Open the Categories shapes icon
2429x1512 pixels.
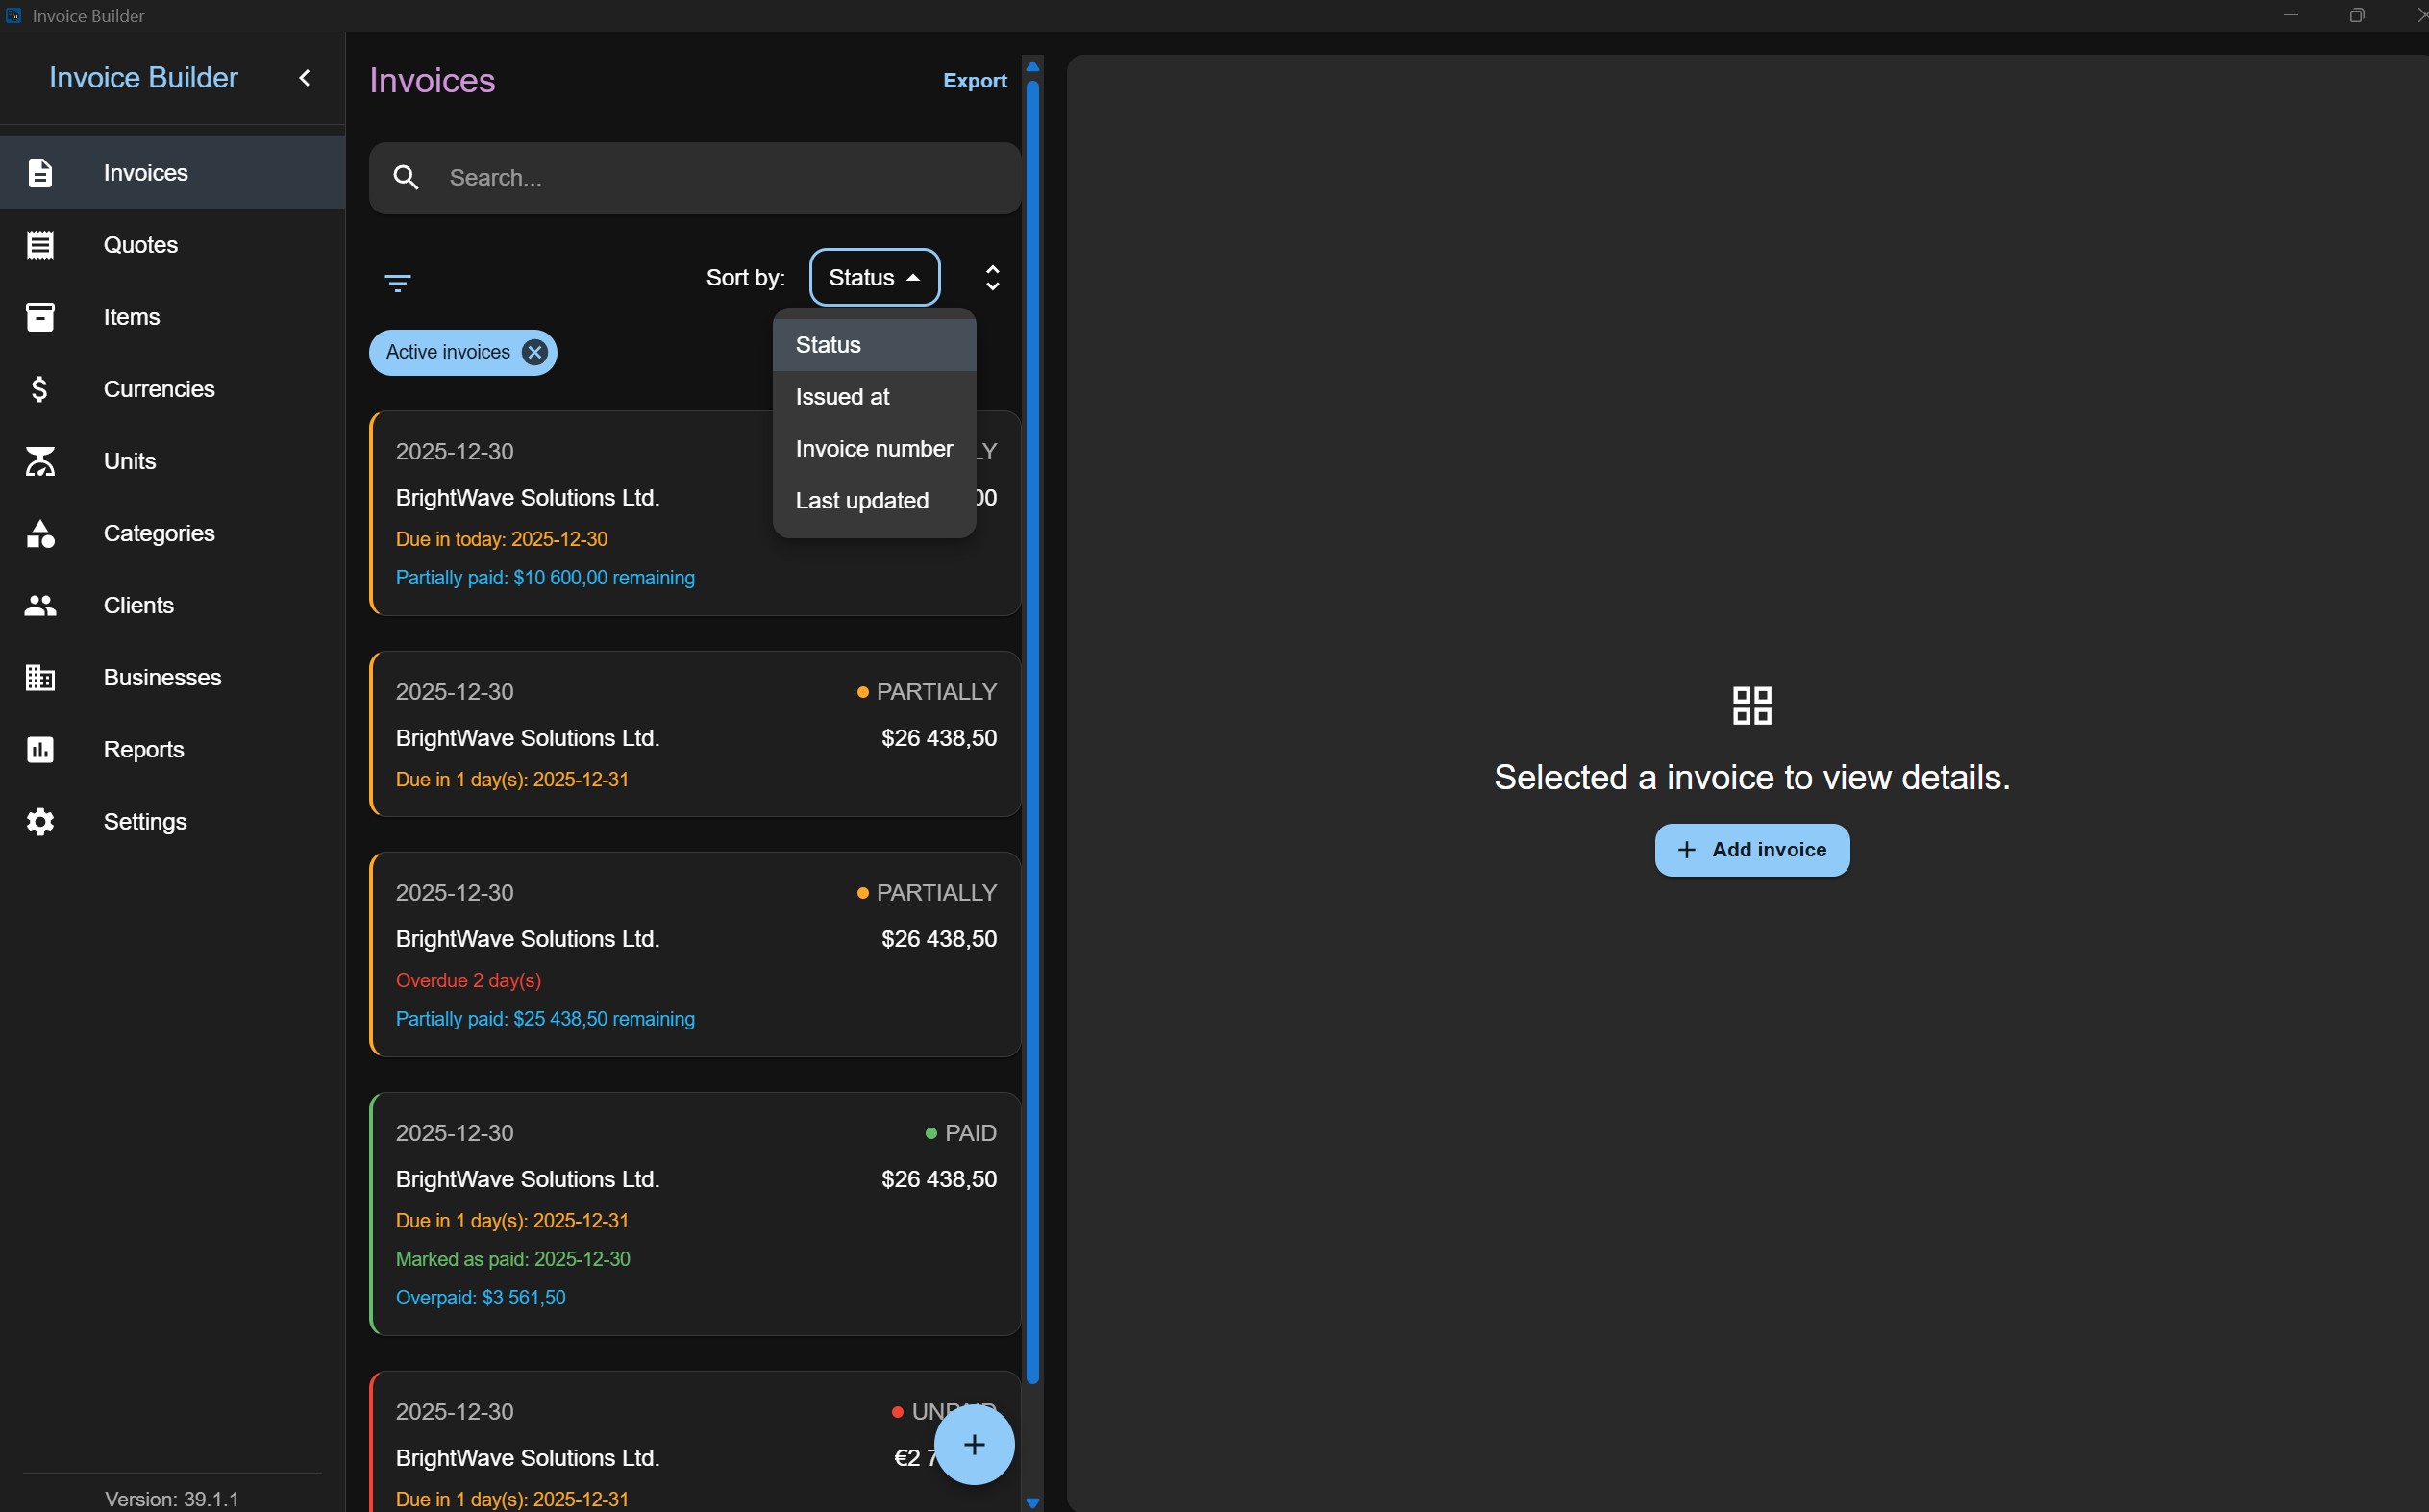click(40, 533)
